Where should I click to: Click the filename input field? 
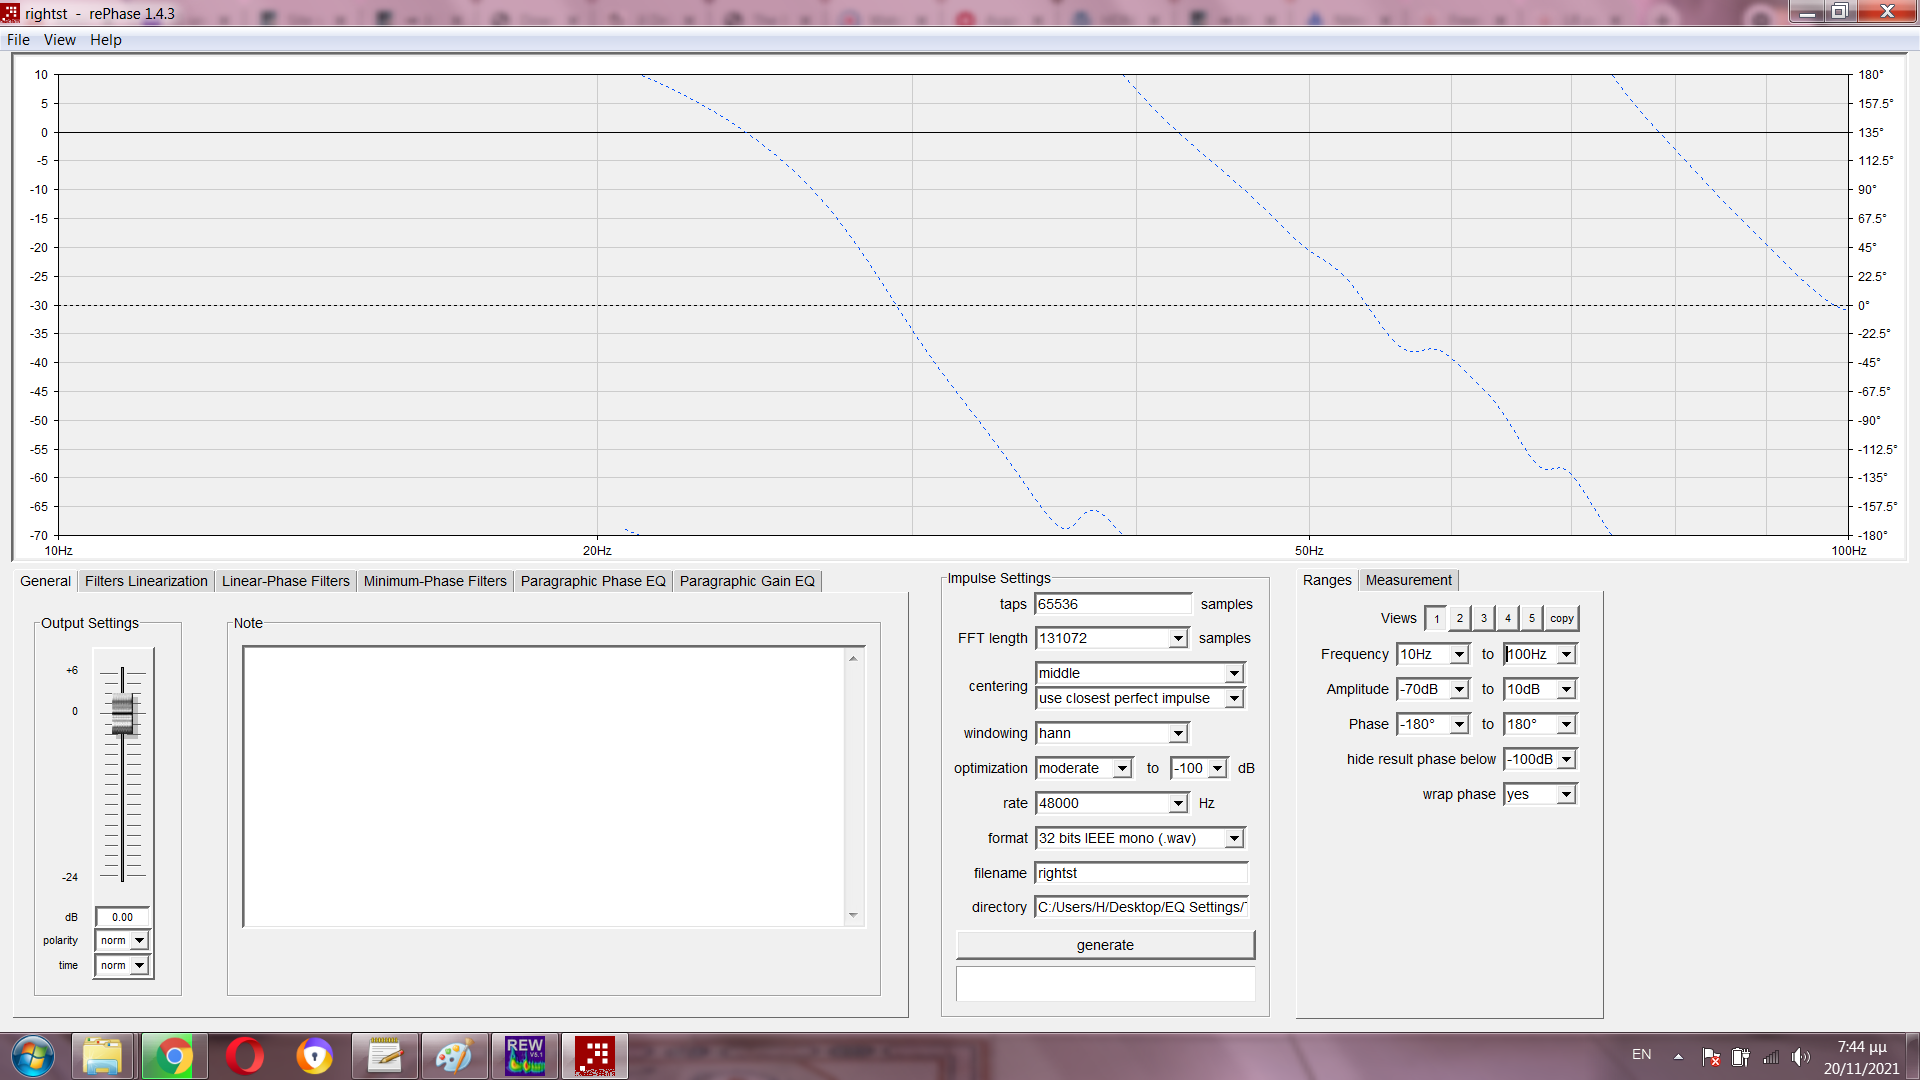point(1140,873)
